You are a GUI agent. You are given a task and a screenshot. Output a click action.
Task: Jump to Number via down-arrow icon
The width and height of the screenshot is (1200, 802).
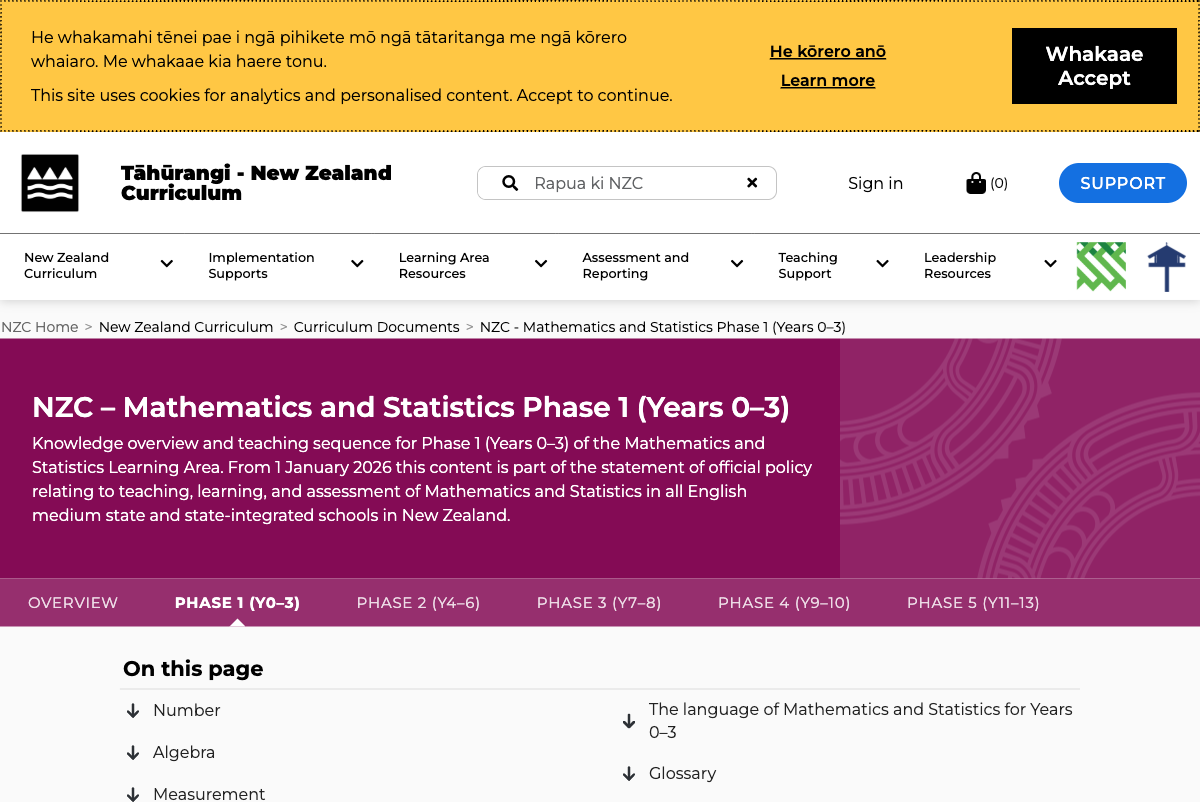click(x=132, y=711)
